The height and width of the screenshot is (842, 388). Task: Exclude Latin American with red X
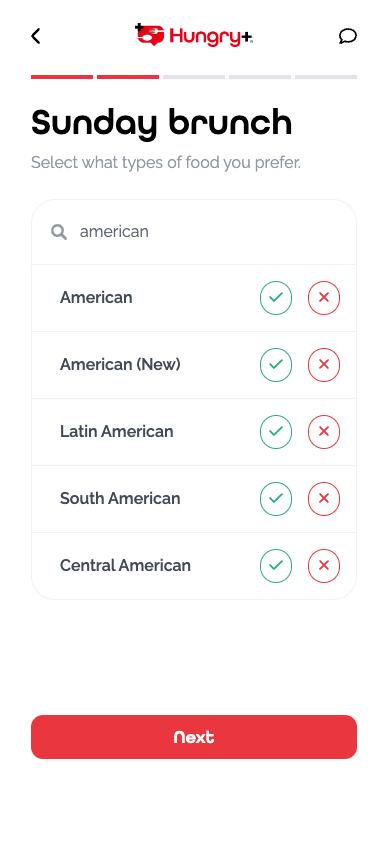(324, 432)
